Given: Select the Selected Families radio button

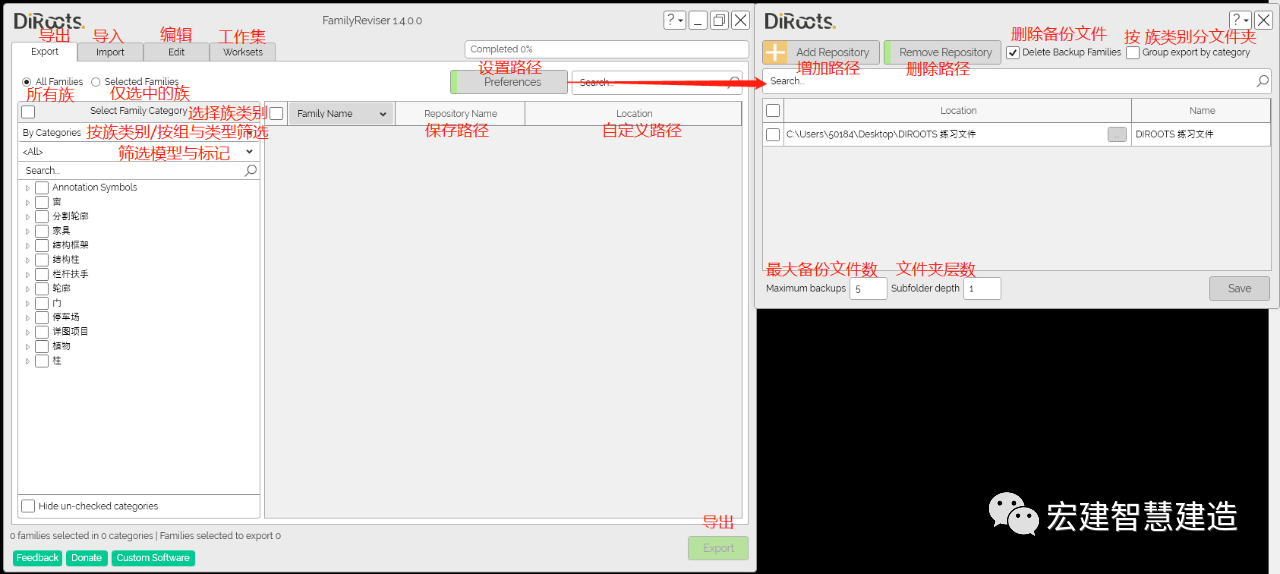Looking at the screenshot, I should pos(96,82).
